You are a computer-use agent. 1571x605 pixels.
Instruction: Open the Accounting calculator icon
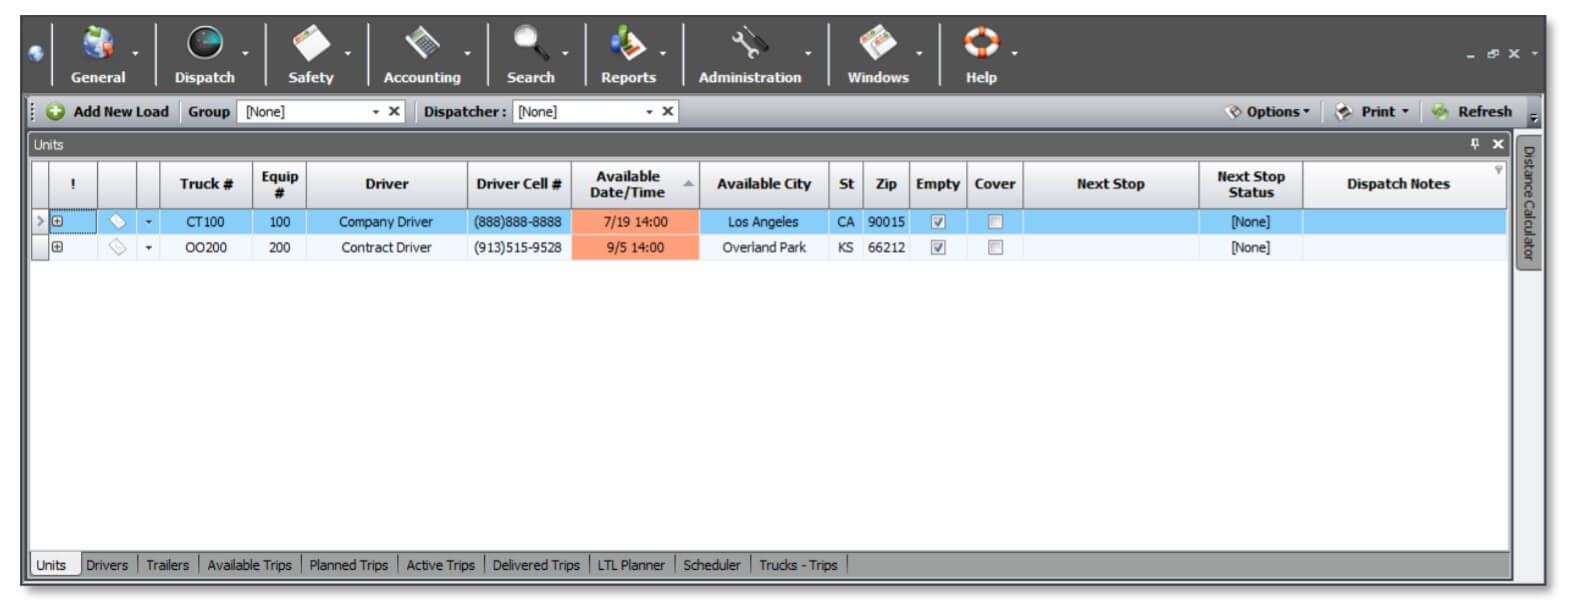click(x=422, y=44)
